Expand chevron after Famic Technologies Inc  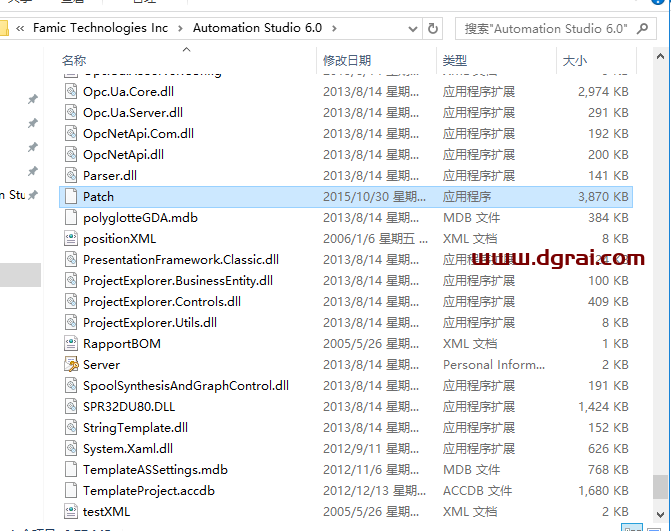(x=180, y=29)
